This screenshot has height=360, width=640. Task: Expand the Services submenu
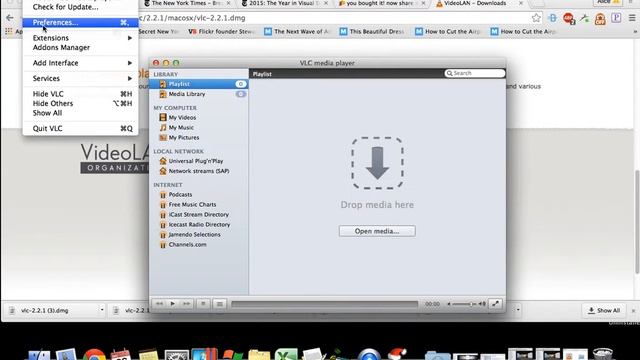coord(80,78)
